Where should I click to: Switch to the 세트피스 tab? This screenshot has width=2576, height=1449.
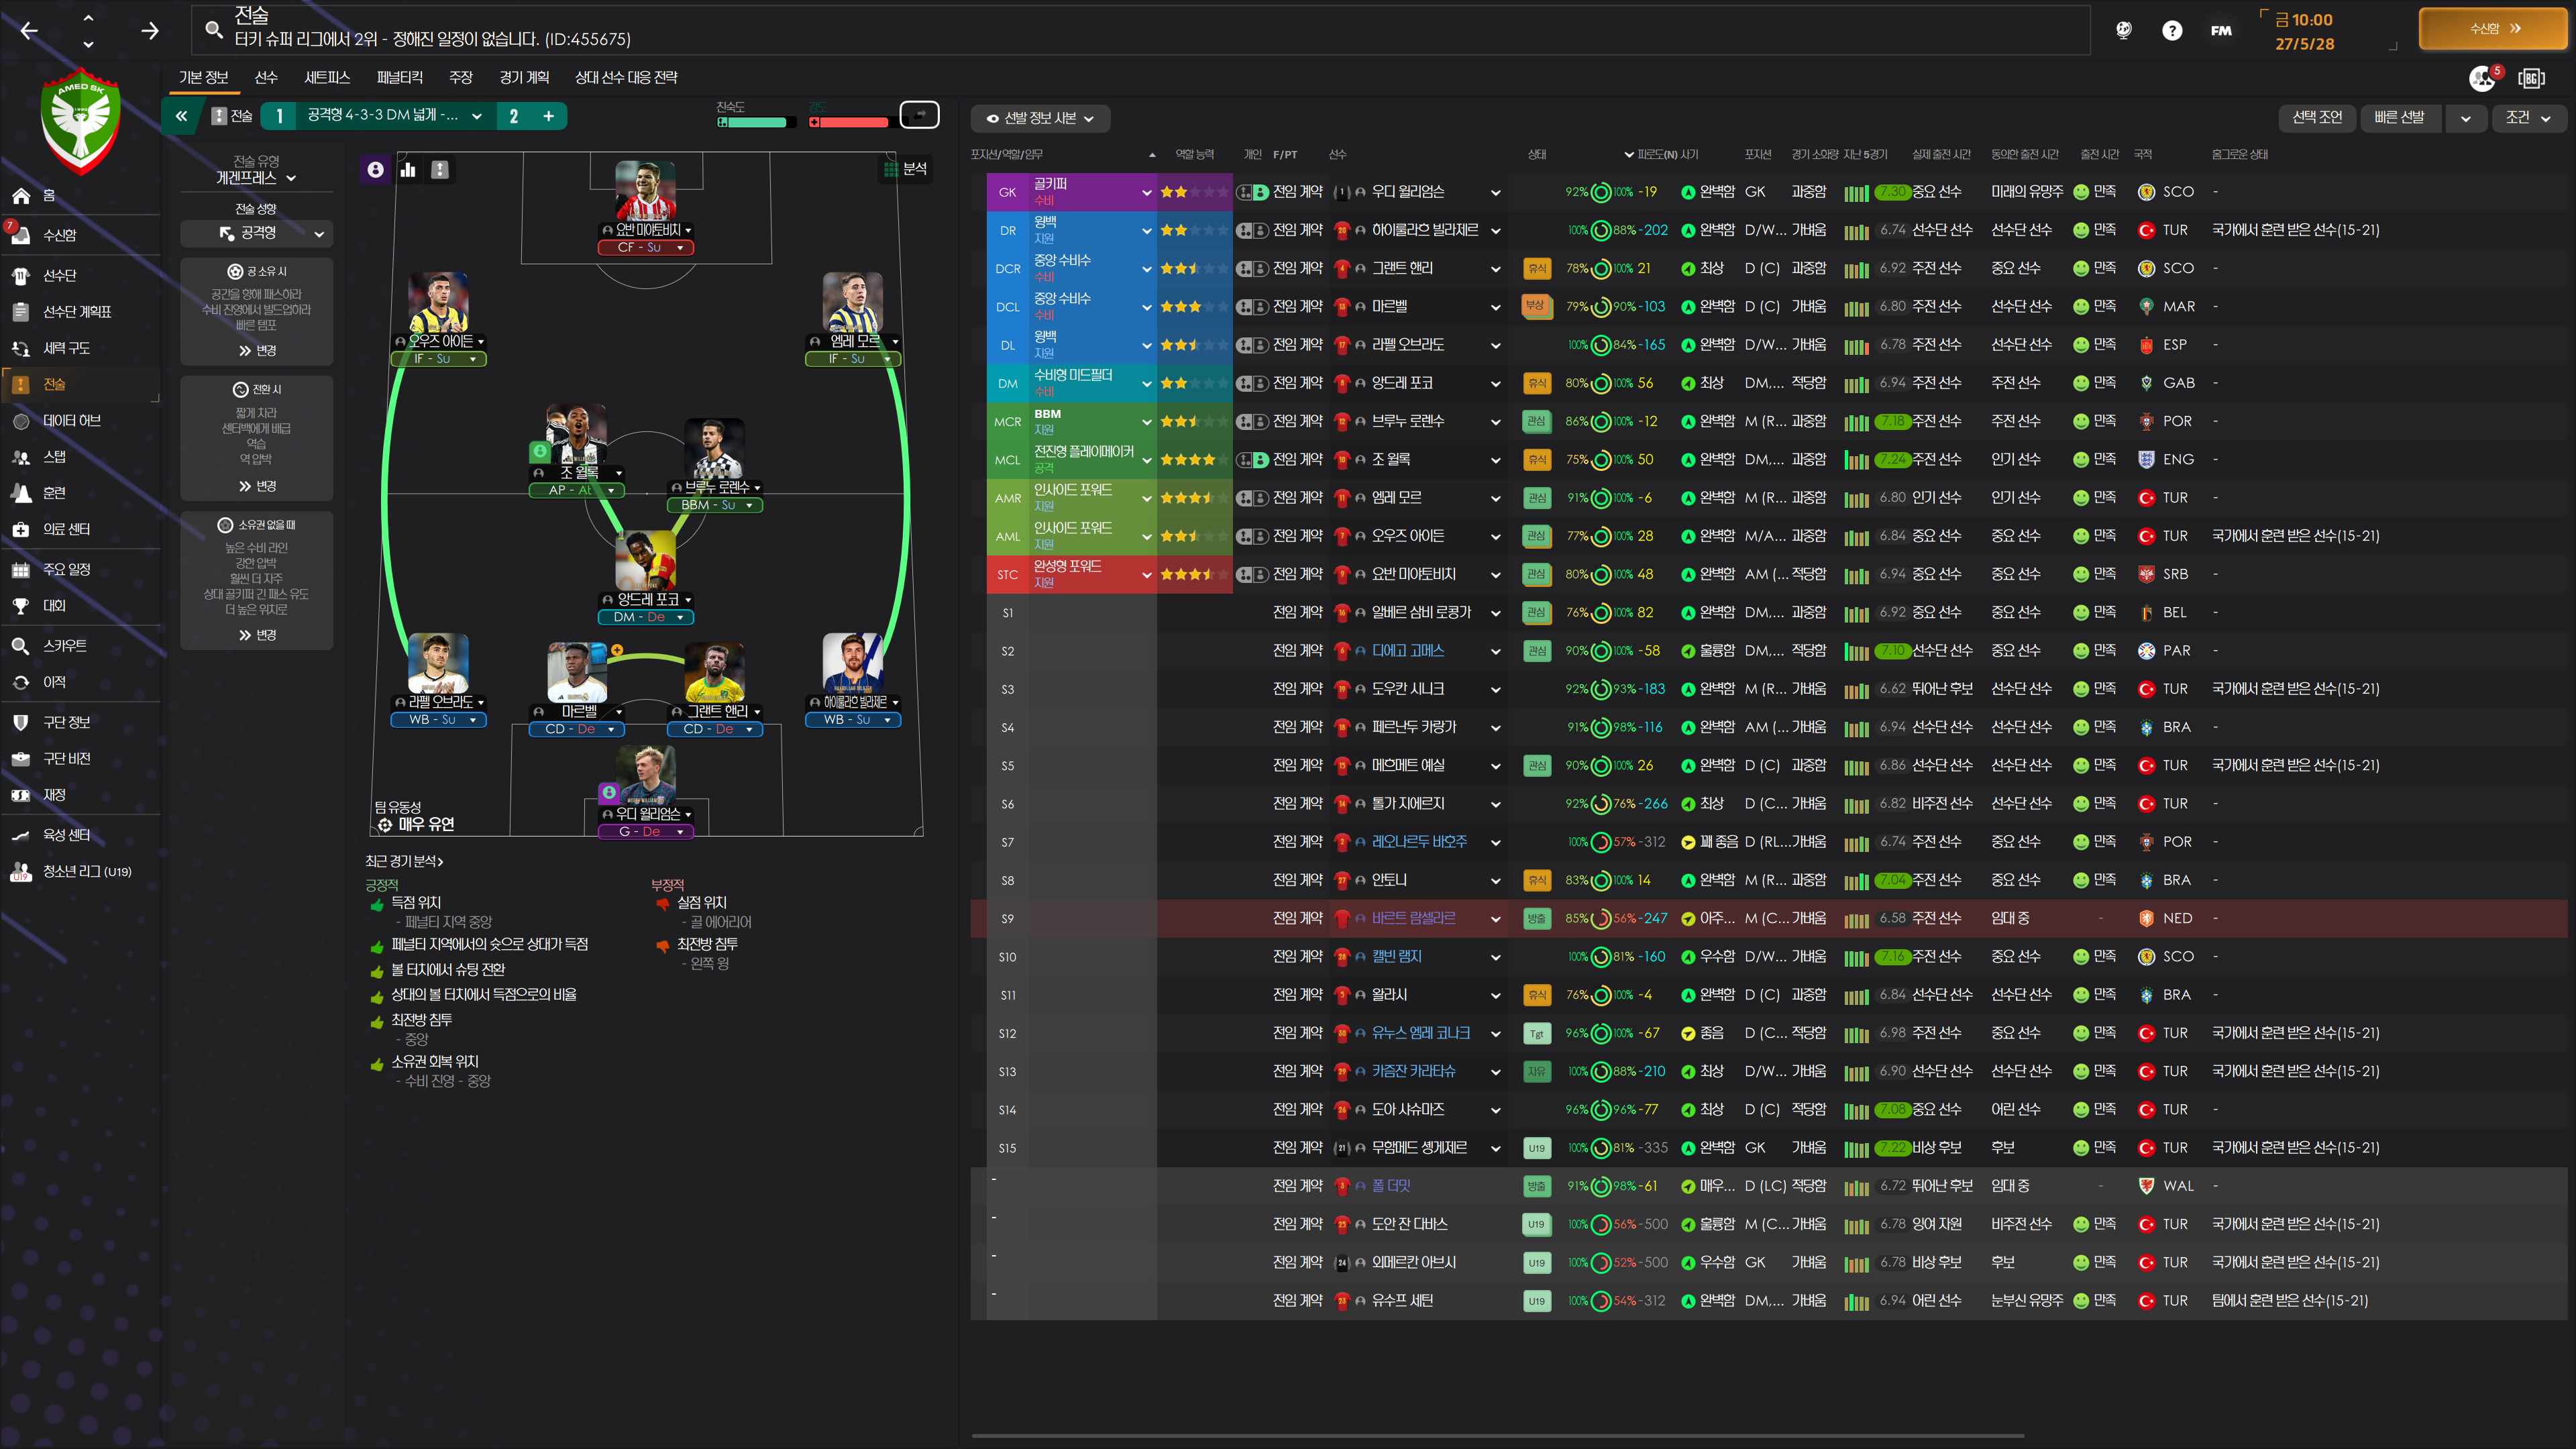(327, 77)
